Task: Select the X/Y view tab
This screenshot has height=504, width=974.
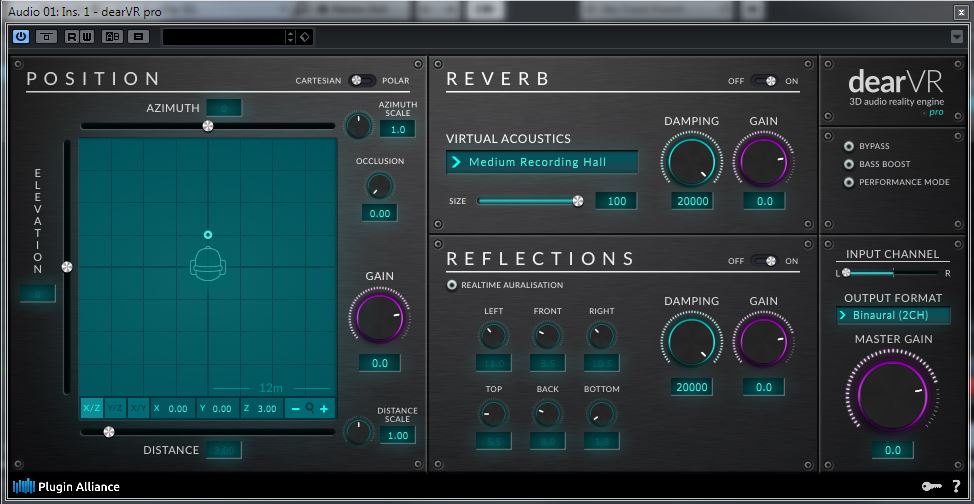Action: pos(138,408)
